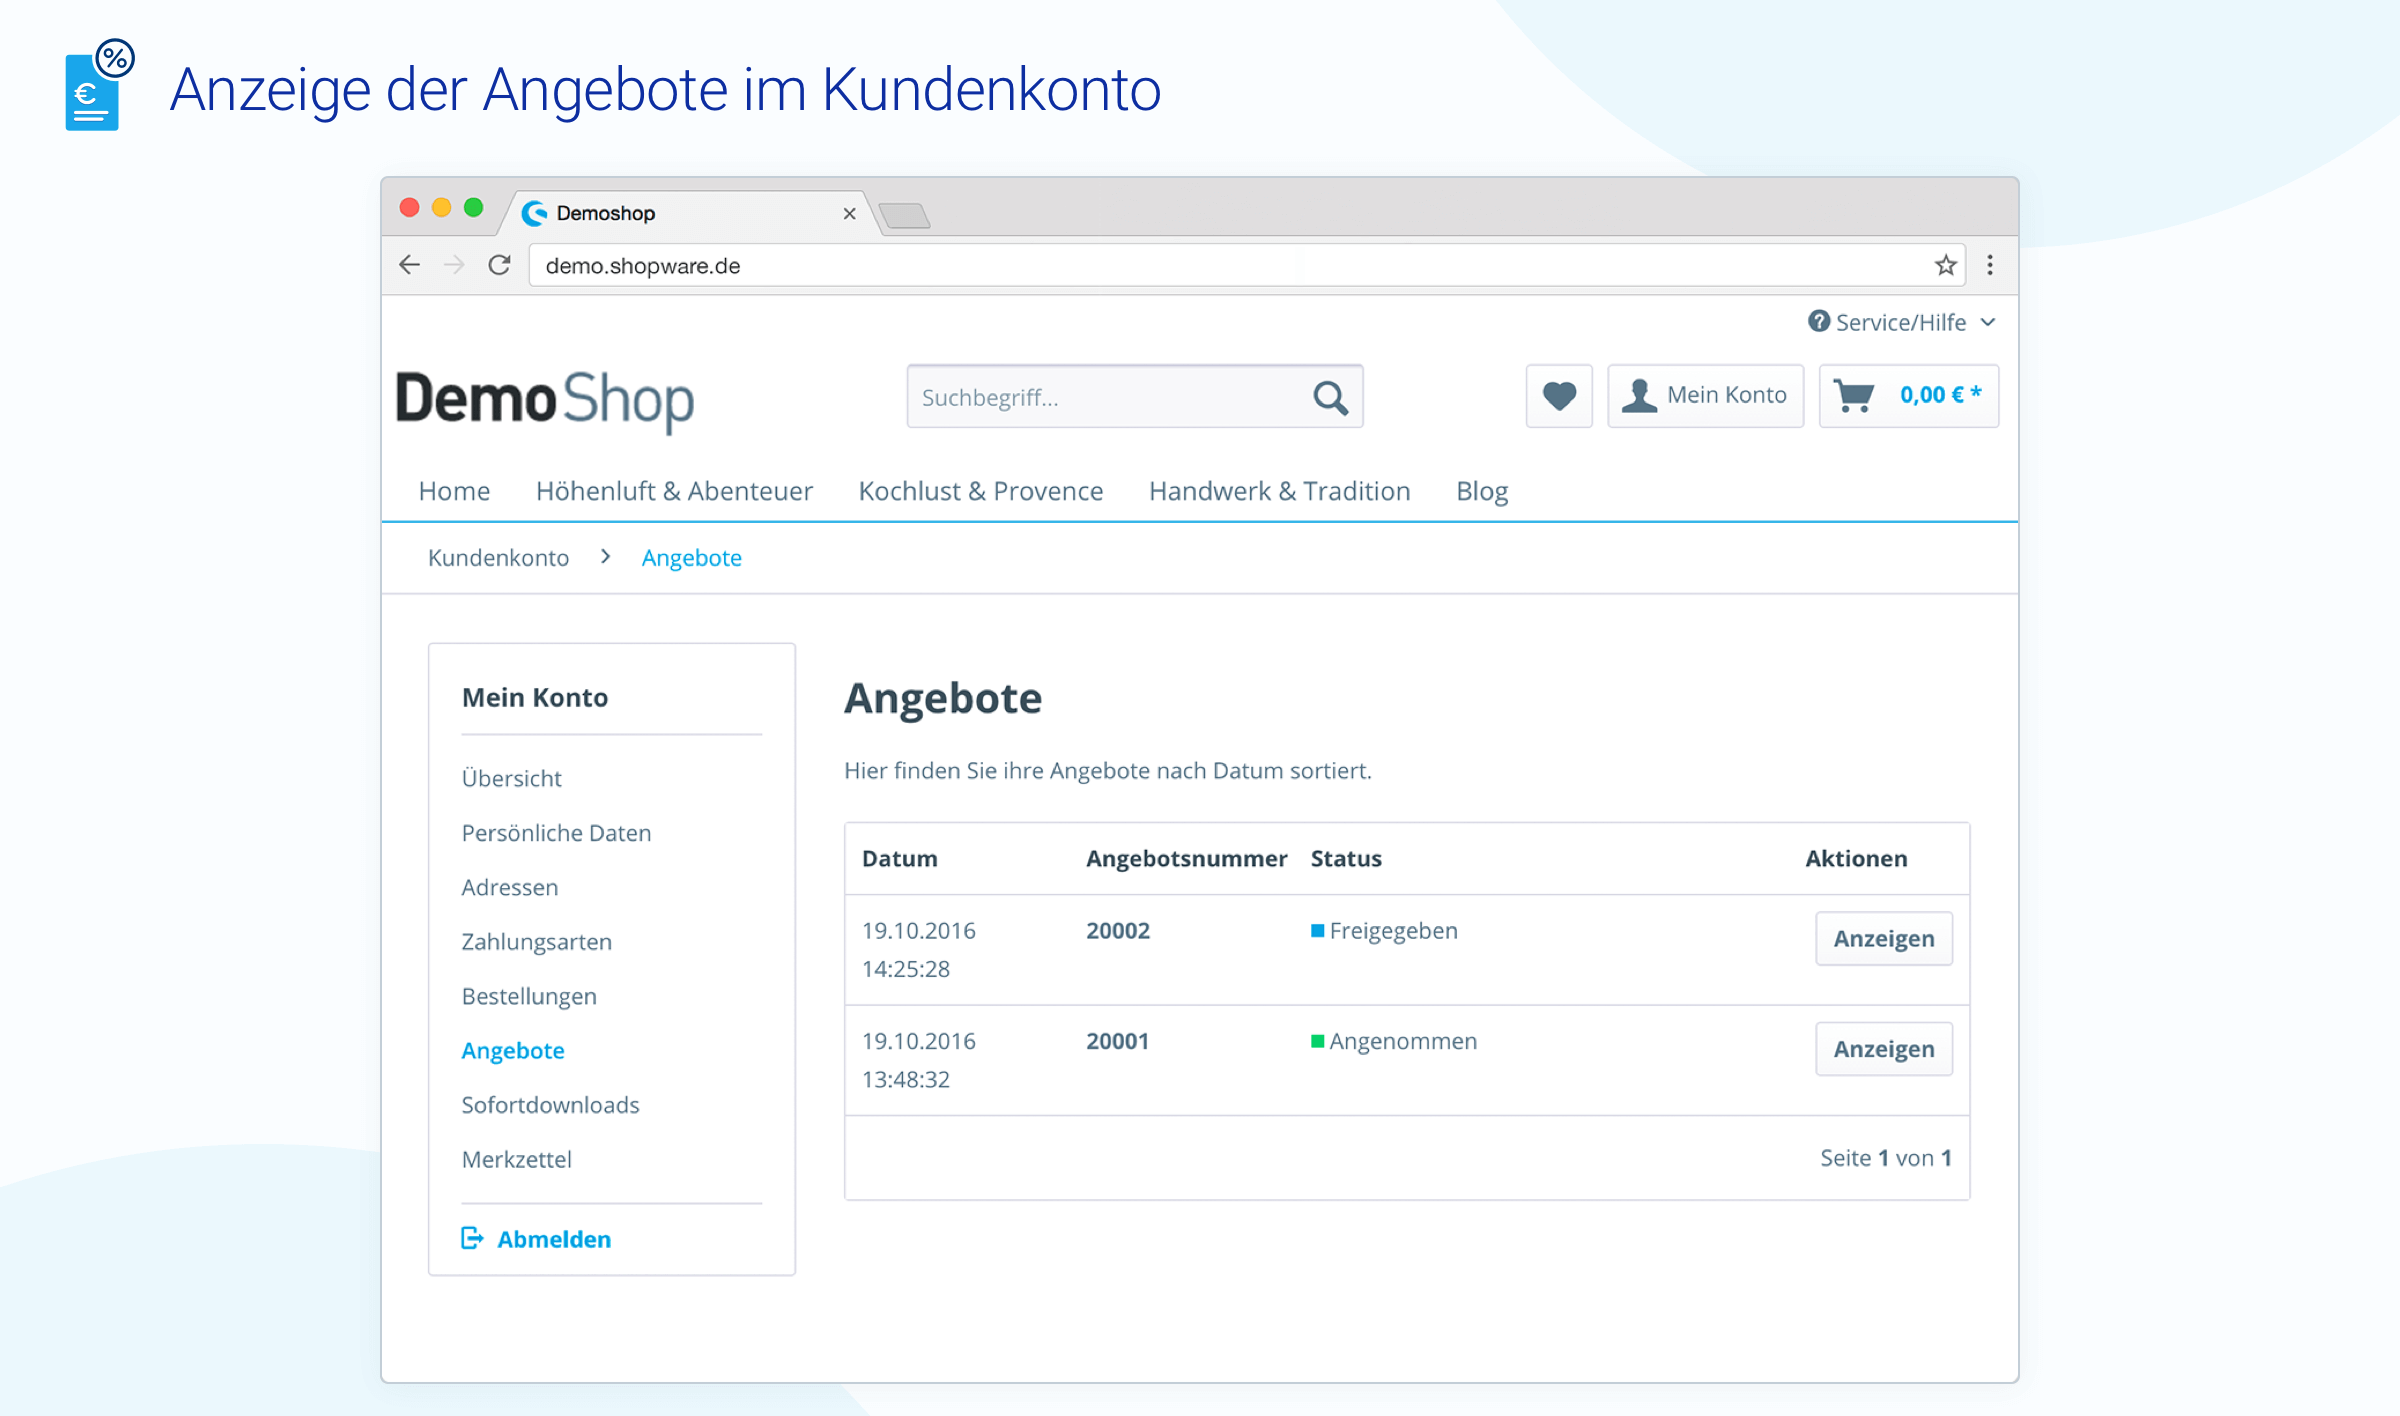Click the Freigegeben status text
Screen dimensions: 2400x1416
(1393, 931)
